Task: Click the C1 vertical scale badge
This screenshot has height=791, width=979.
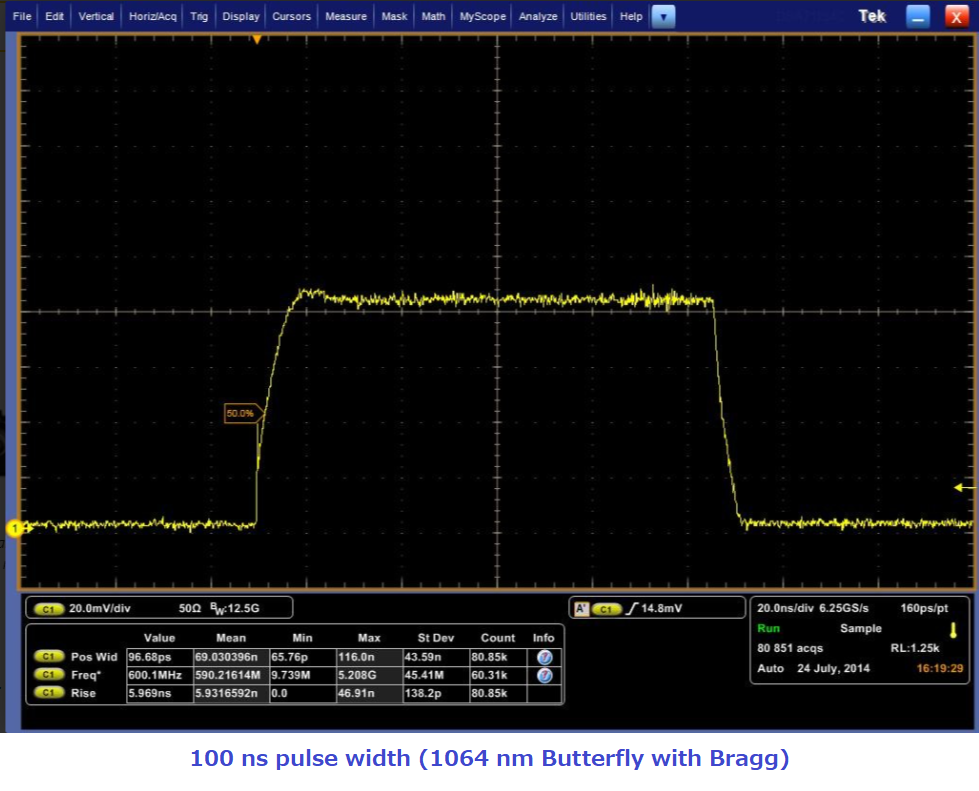Action: click(47, 608)
